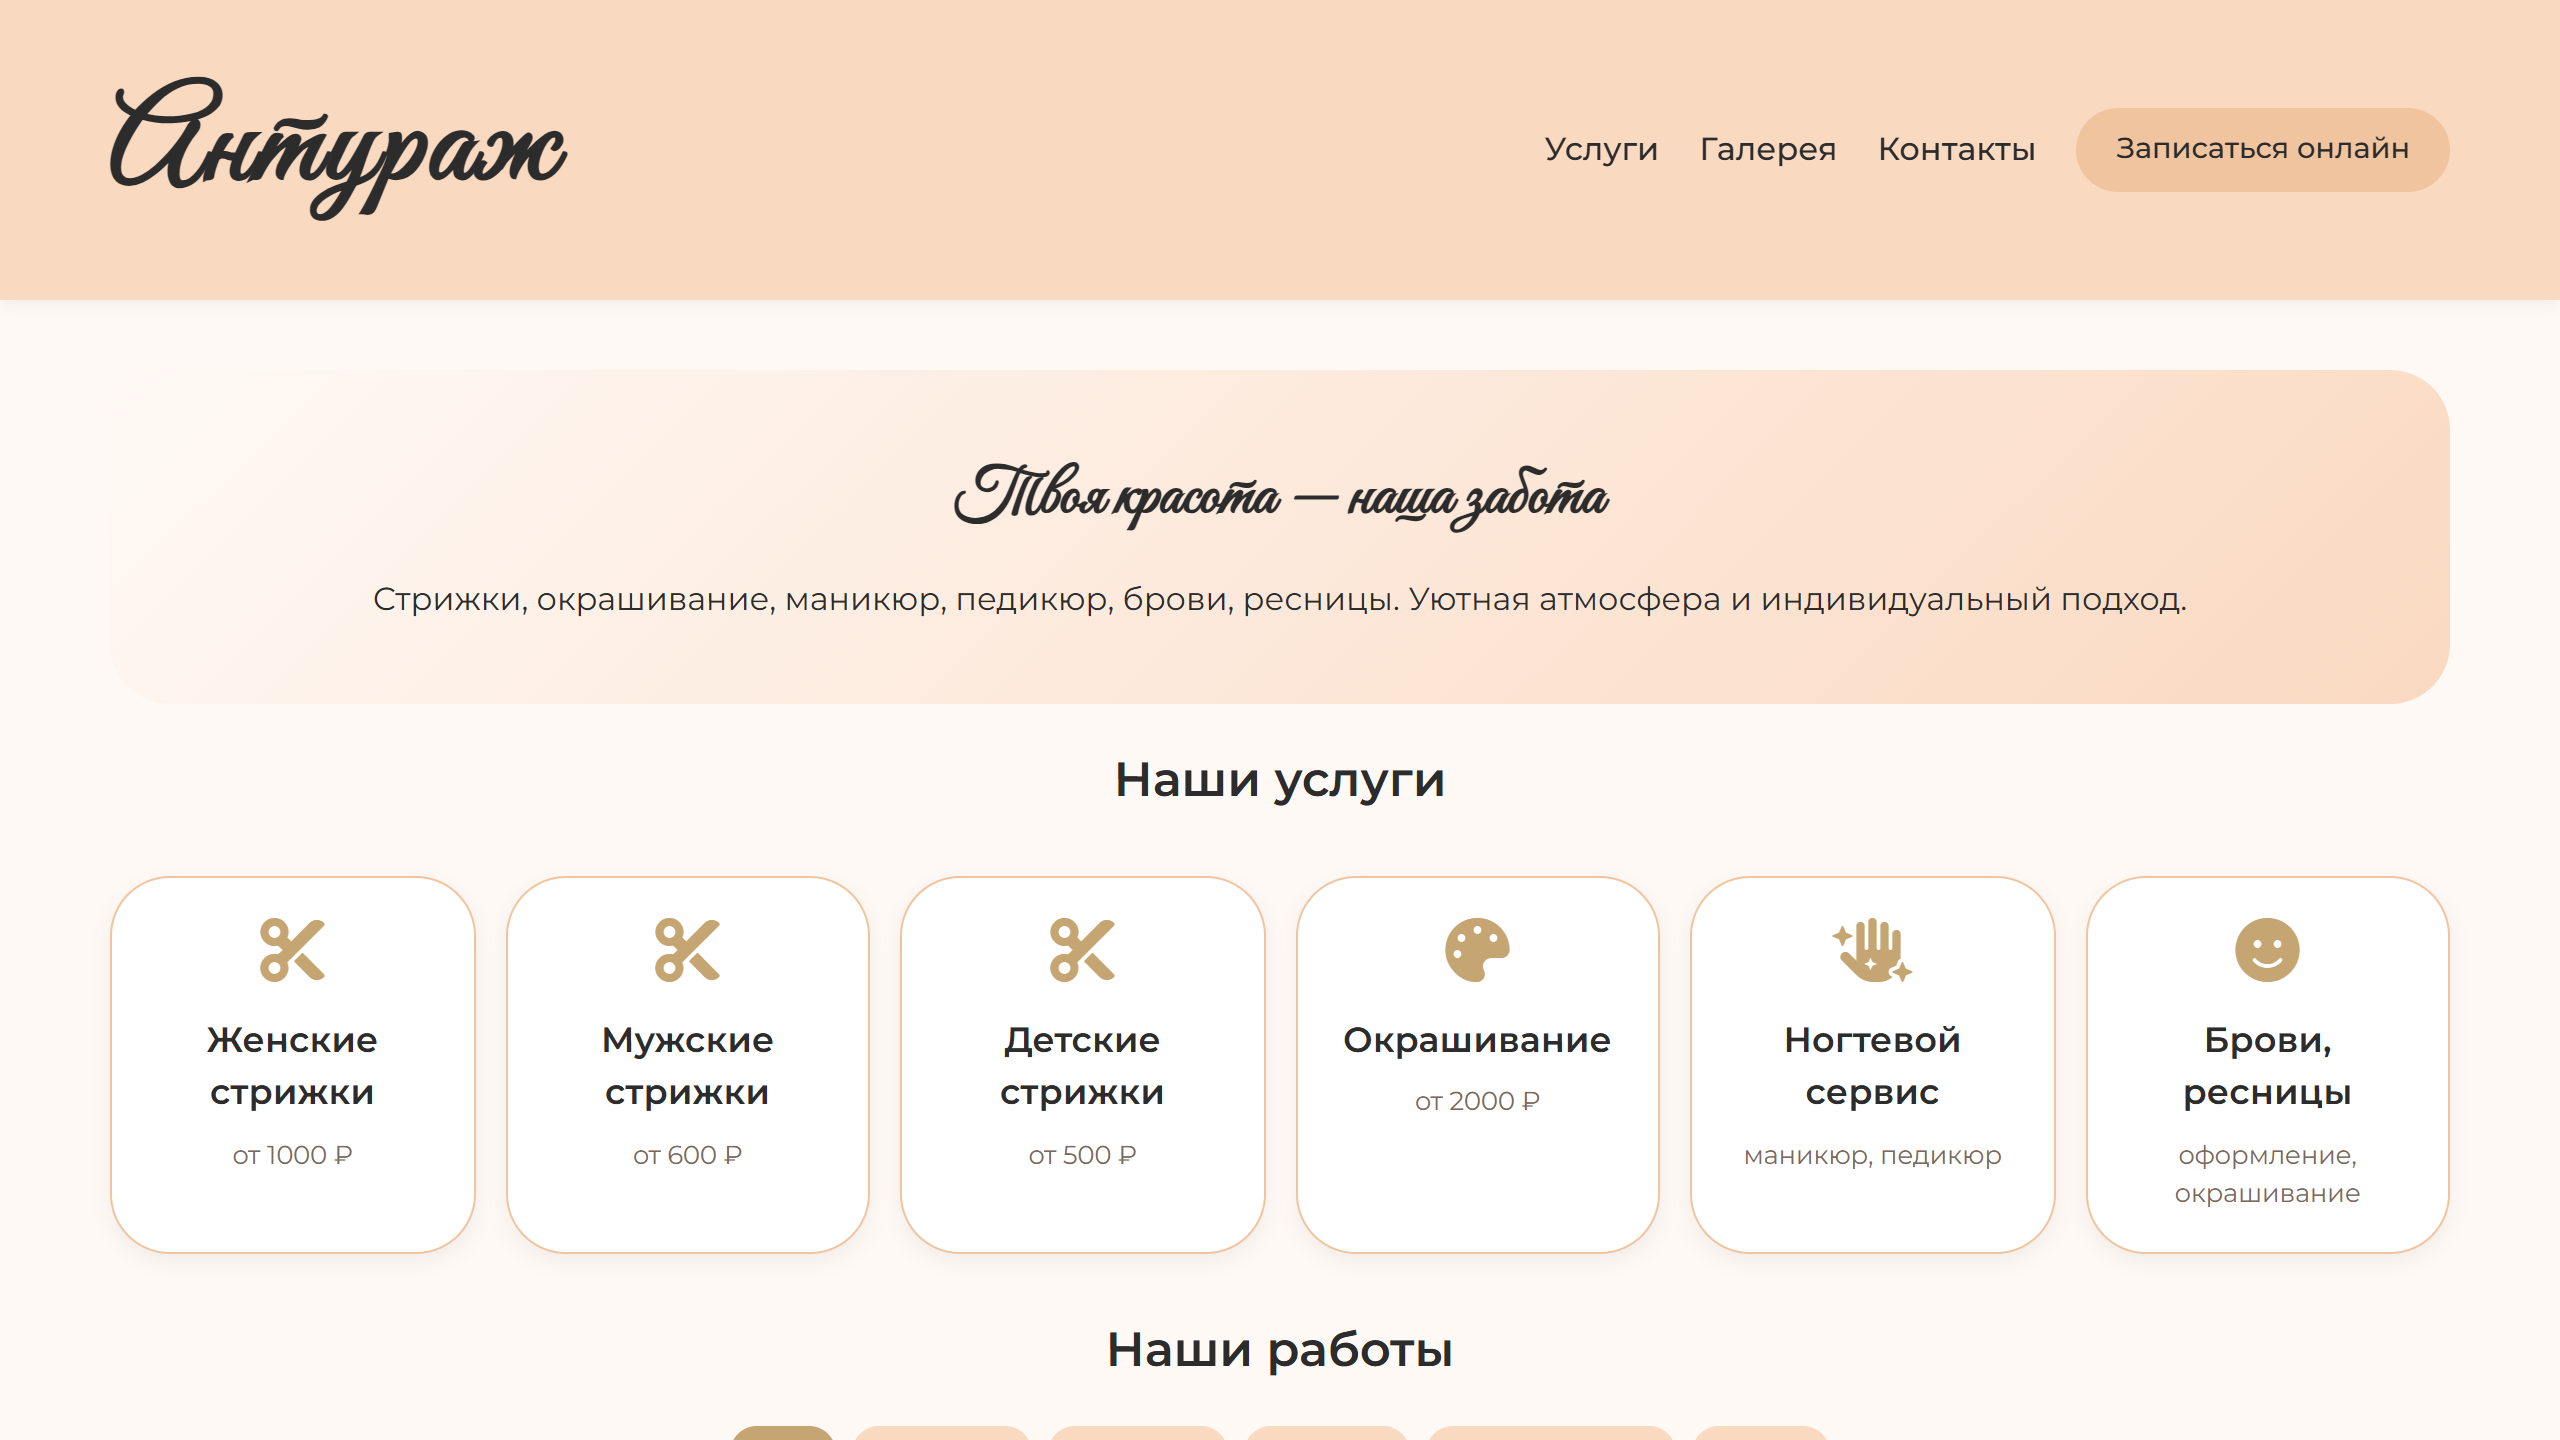2560x1440 pixels.
Task: Click the palette icon on Окрашивание card
Action: (1477, 950)
